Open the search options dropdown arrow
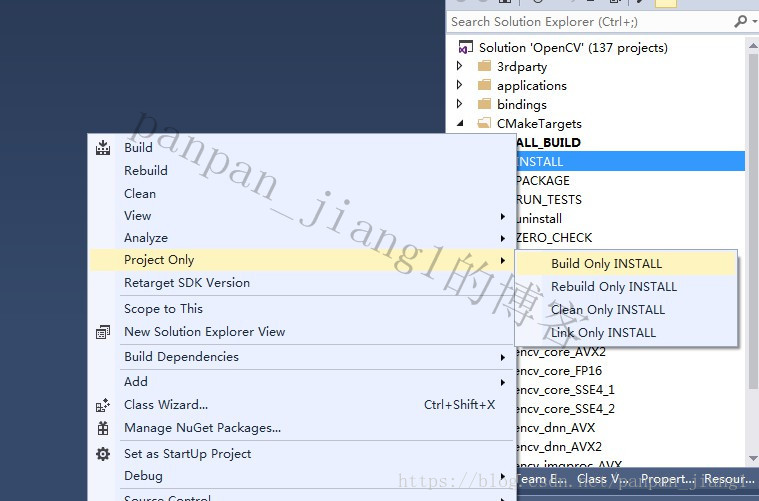 755,21
